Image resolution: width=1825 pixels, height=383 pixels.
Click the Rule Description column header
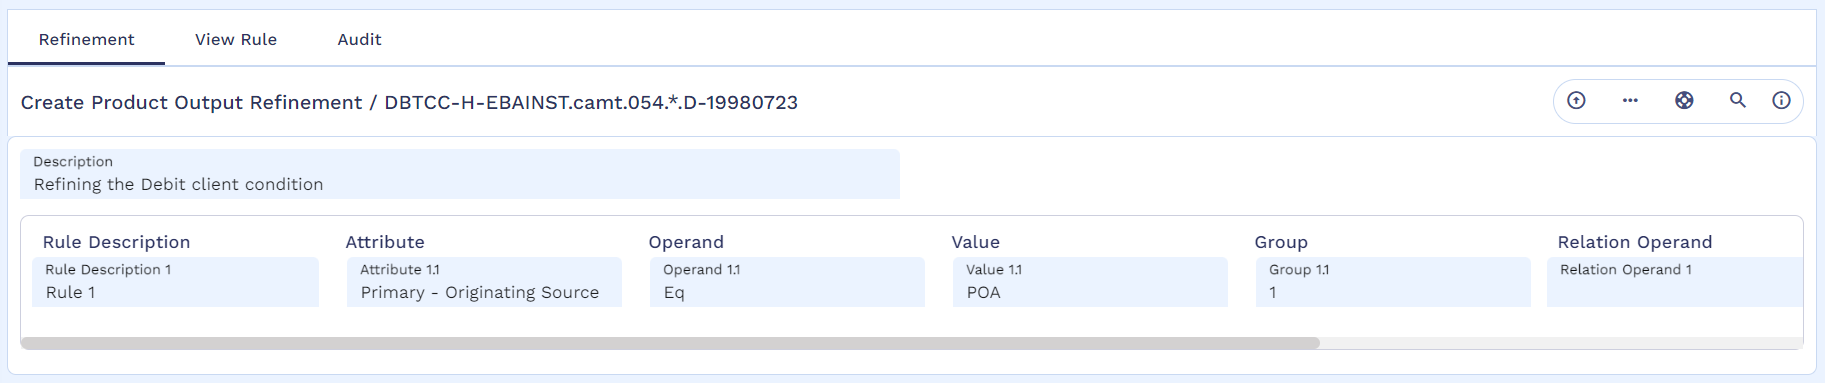coord(116,242)
